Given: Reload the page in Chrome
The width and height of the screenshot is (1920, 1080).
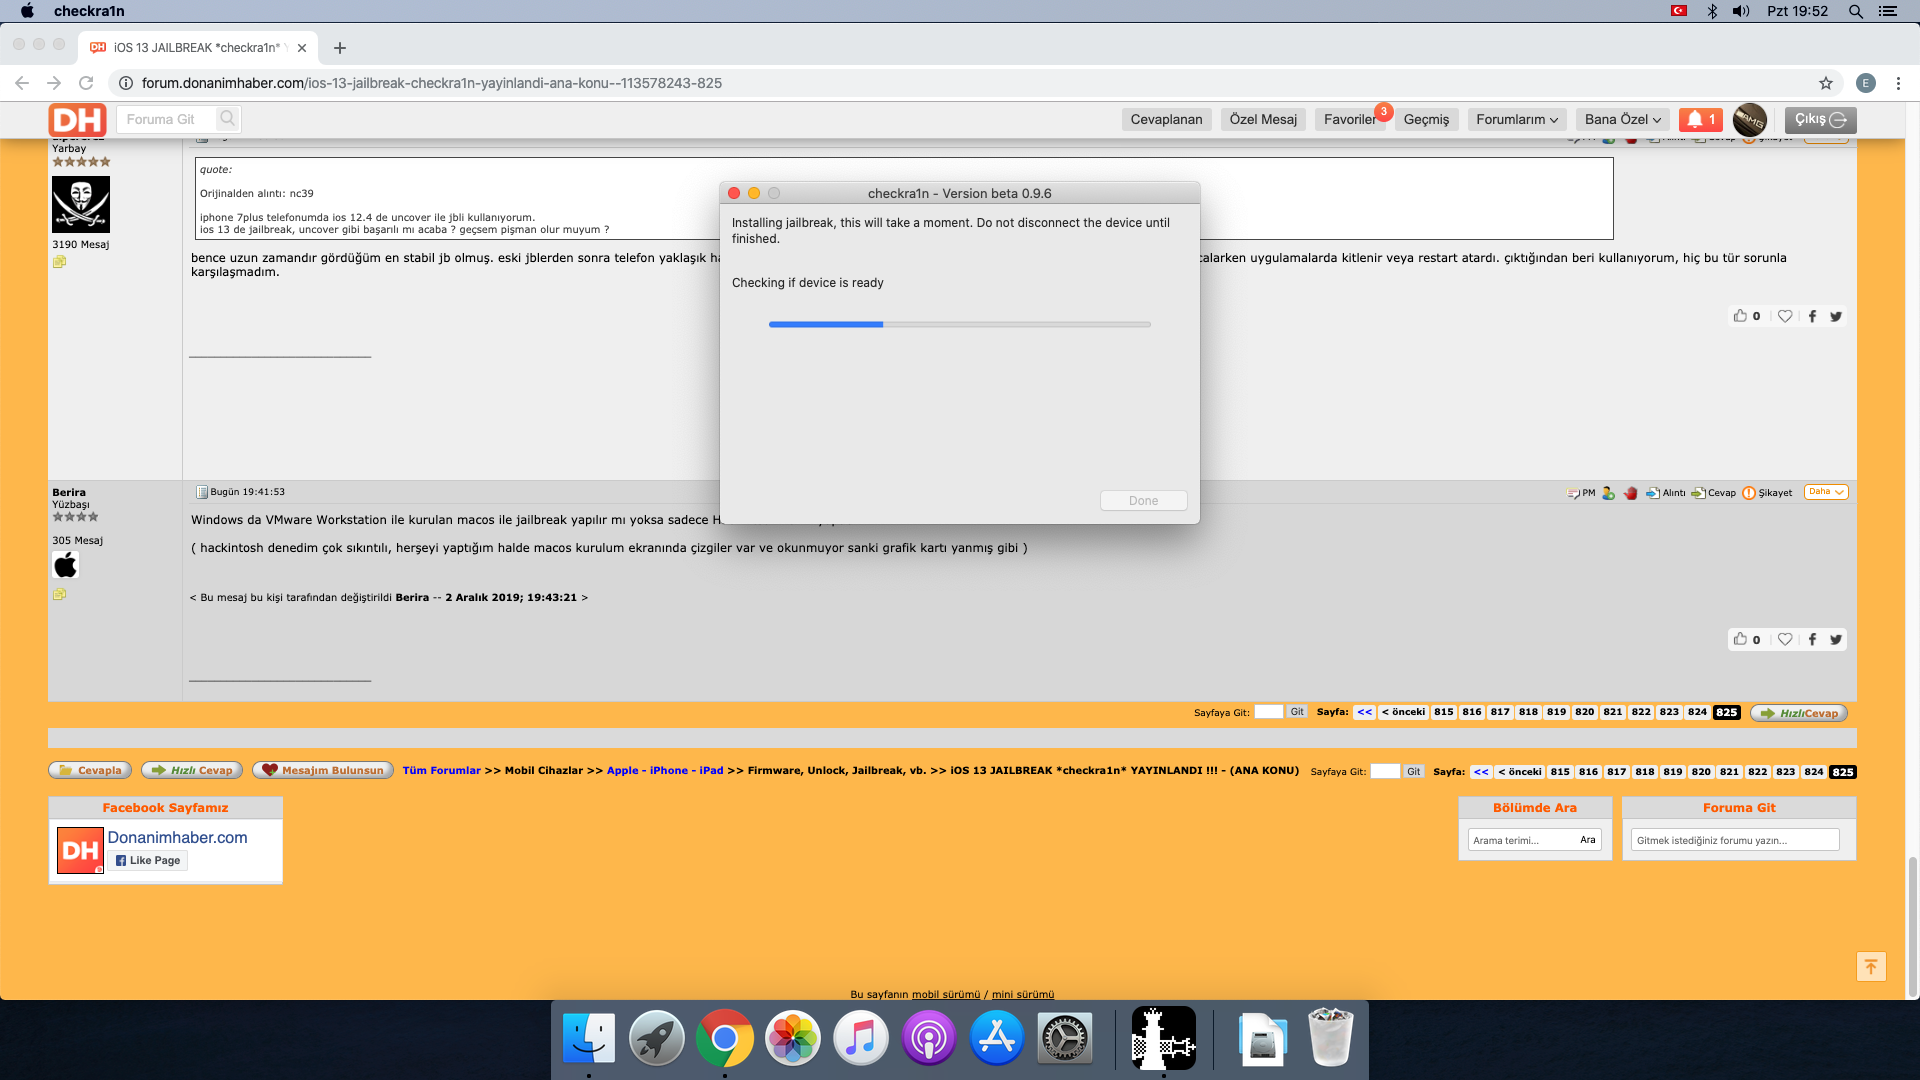Looking at the screenshot, I should [86, 83].
